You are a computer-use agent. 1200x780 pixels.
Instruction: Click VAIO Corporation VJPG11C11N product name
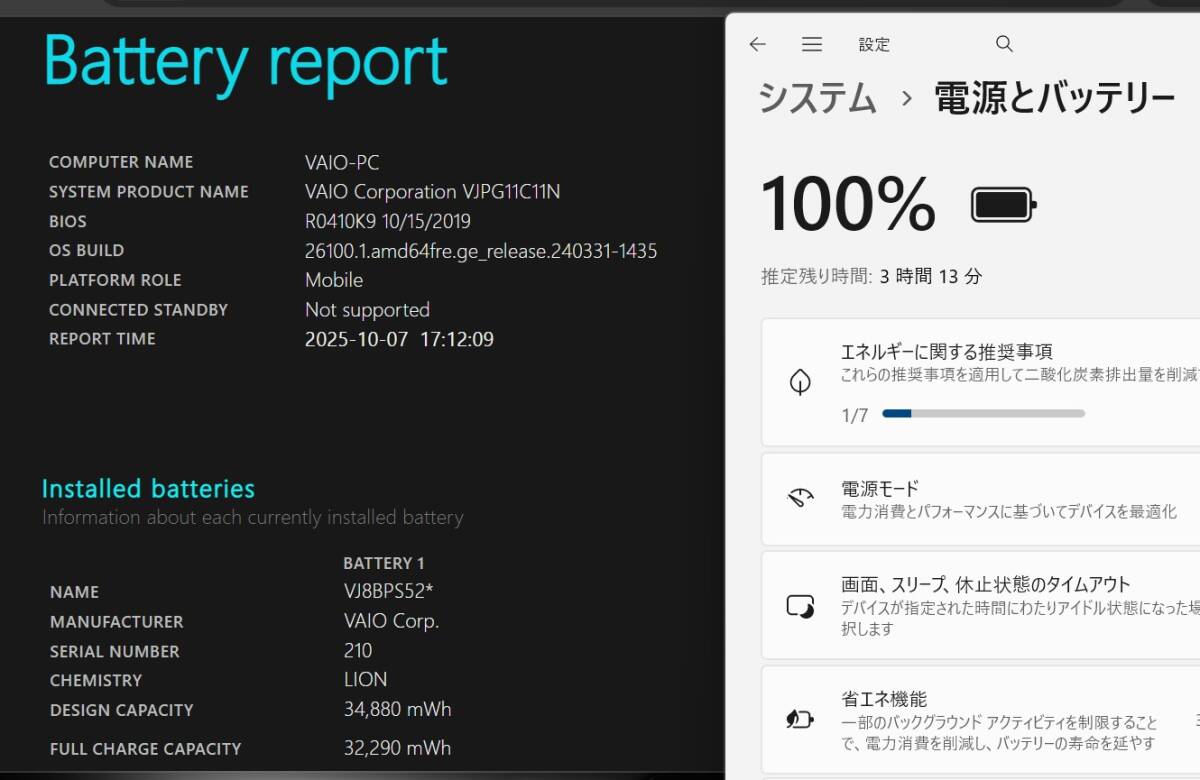[432, 191]
